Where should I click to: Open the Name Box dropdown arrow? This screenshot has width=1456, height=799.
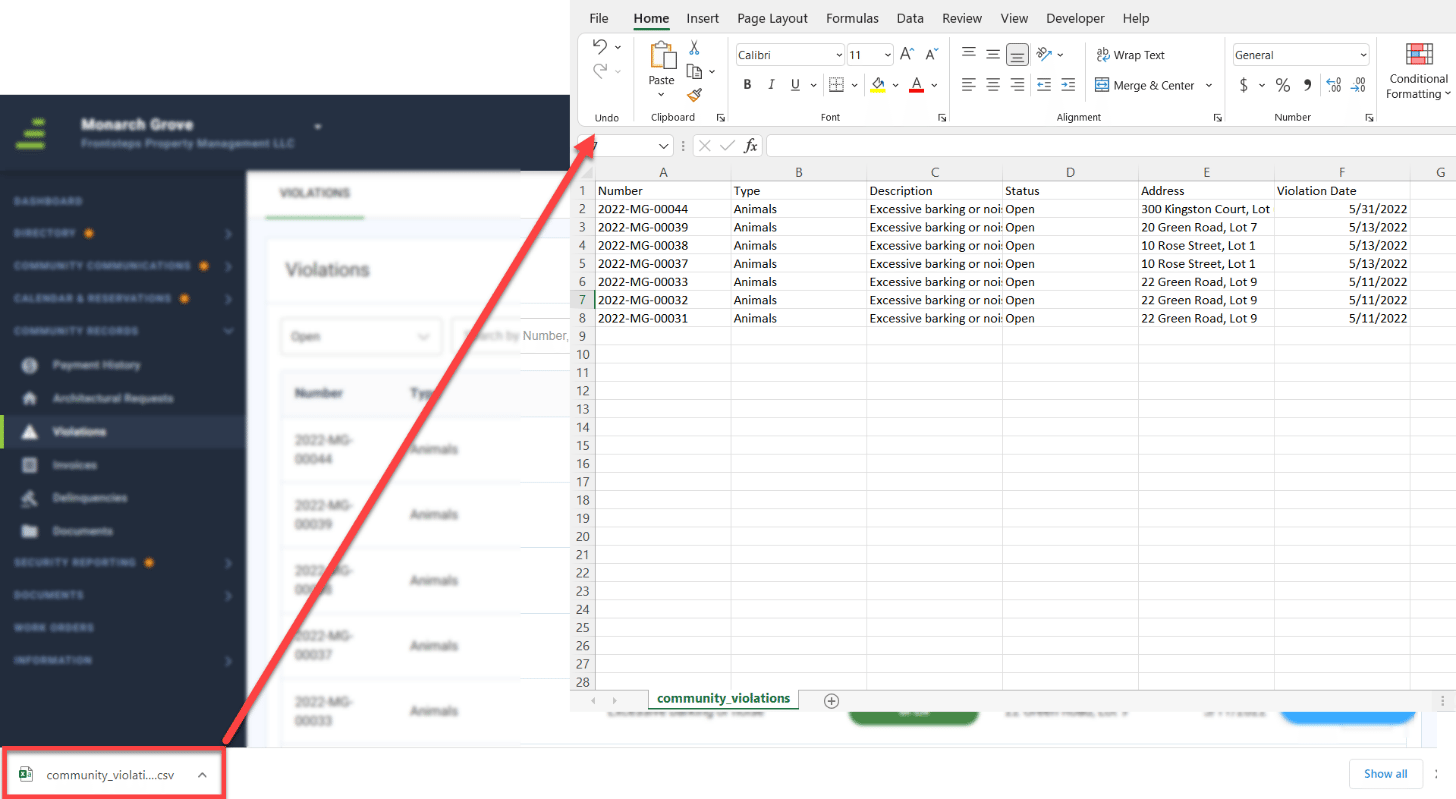tap(664, 146)
